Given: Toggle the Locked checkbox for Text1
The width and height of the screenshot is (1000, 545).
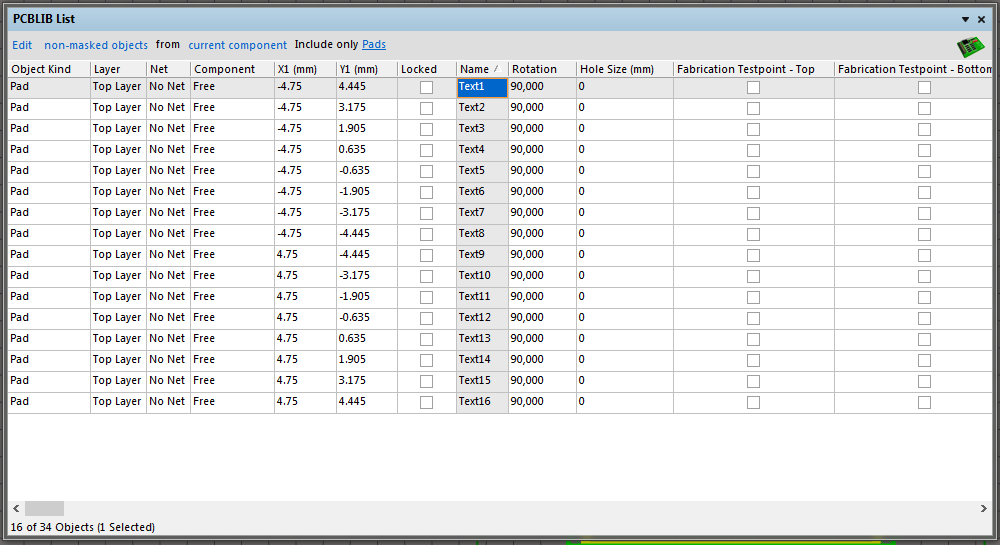Looking at the screenshot, I should pos(427,88).
